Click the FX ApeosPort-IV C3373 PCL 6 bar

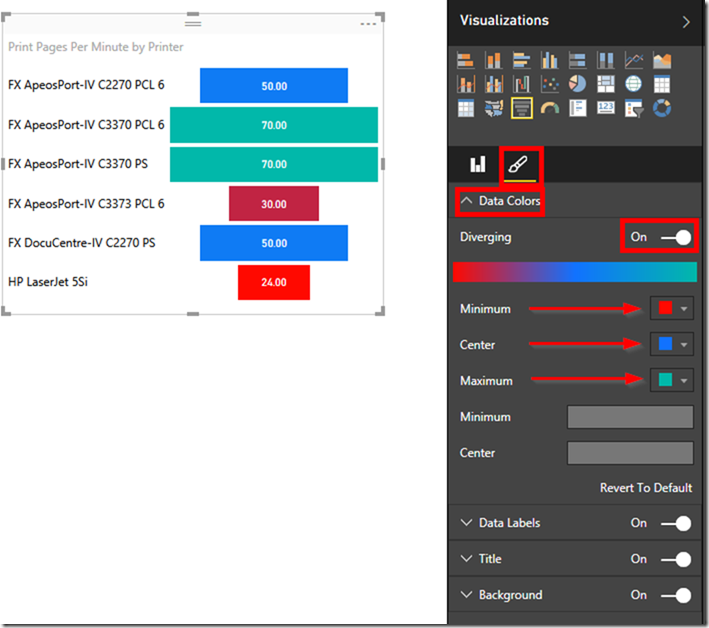tap(274, 203)
